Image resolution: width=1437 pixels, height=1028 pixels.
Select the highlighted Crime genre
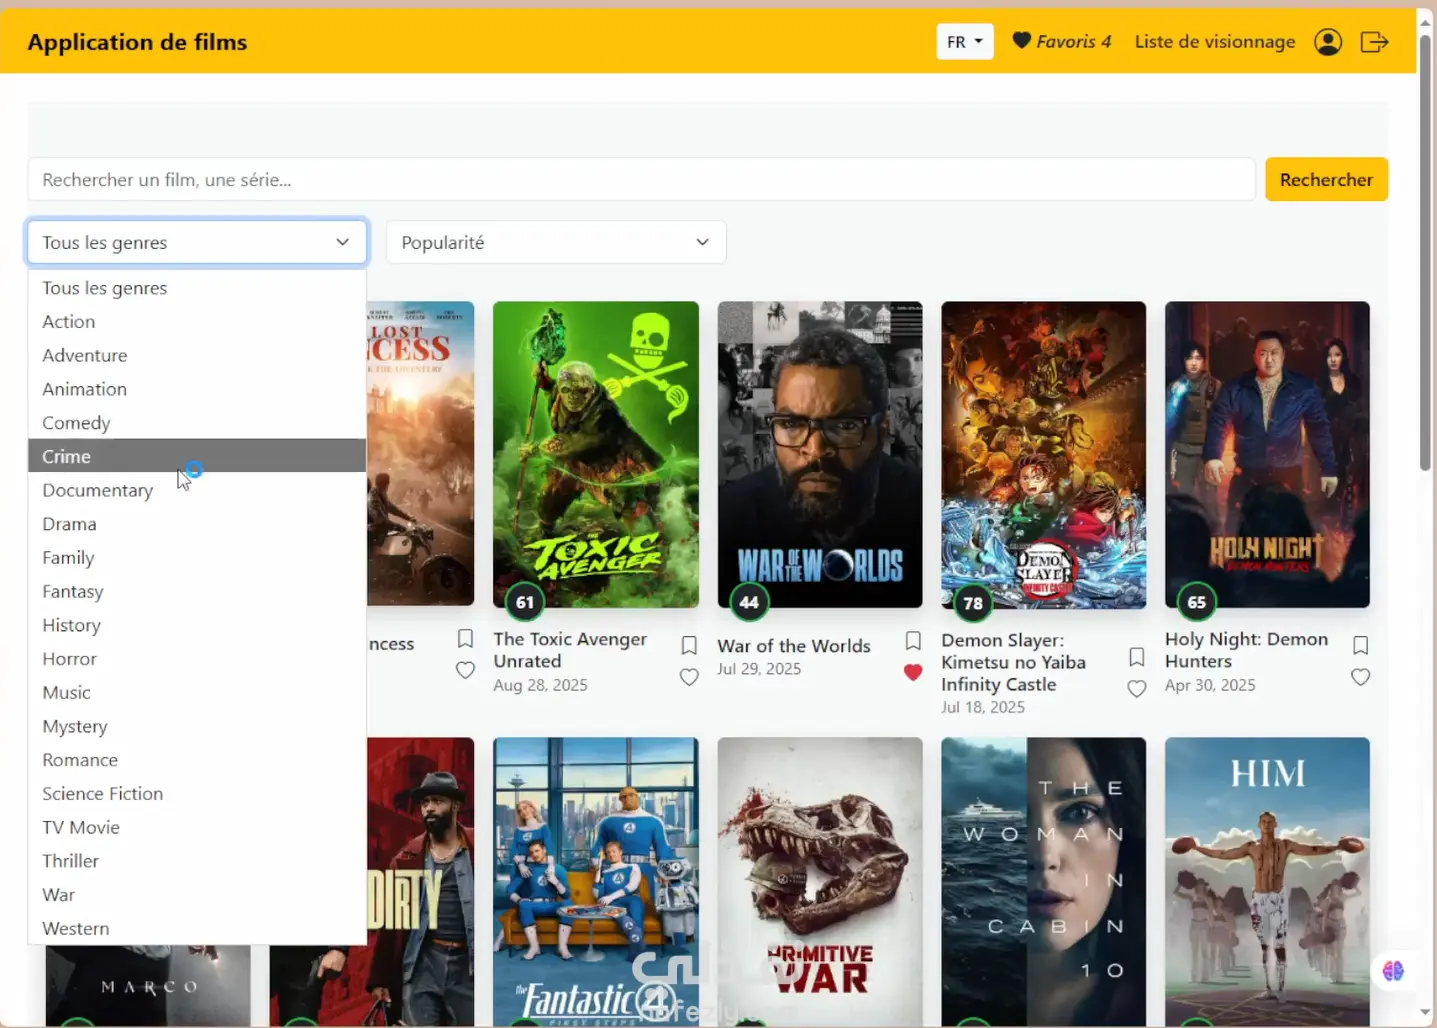(197, 456)
